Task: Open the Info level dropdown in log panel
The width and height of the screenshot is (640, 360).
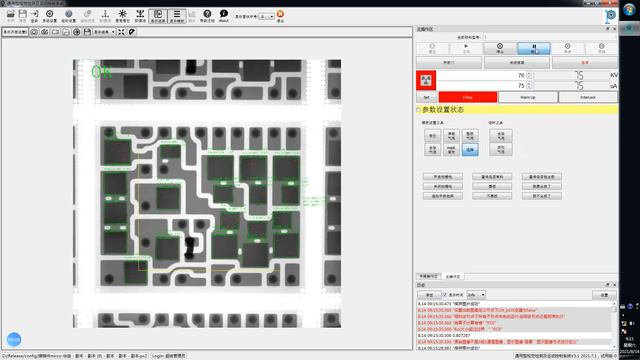Action: 476,294
